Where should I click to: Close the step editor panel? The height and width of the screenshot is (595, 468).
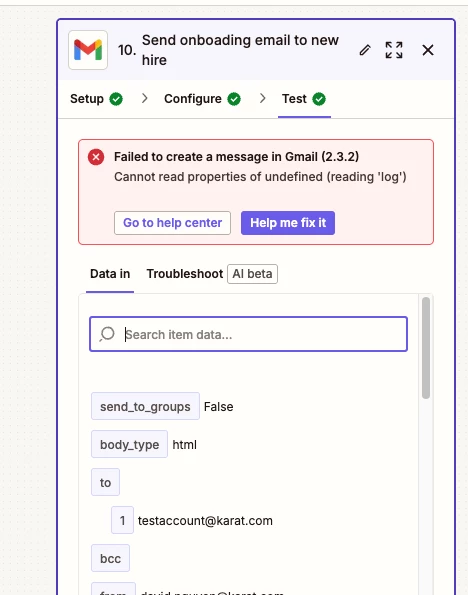428,50
